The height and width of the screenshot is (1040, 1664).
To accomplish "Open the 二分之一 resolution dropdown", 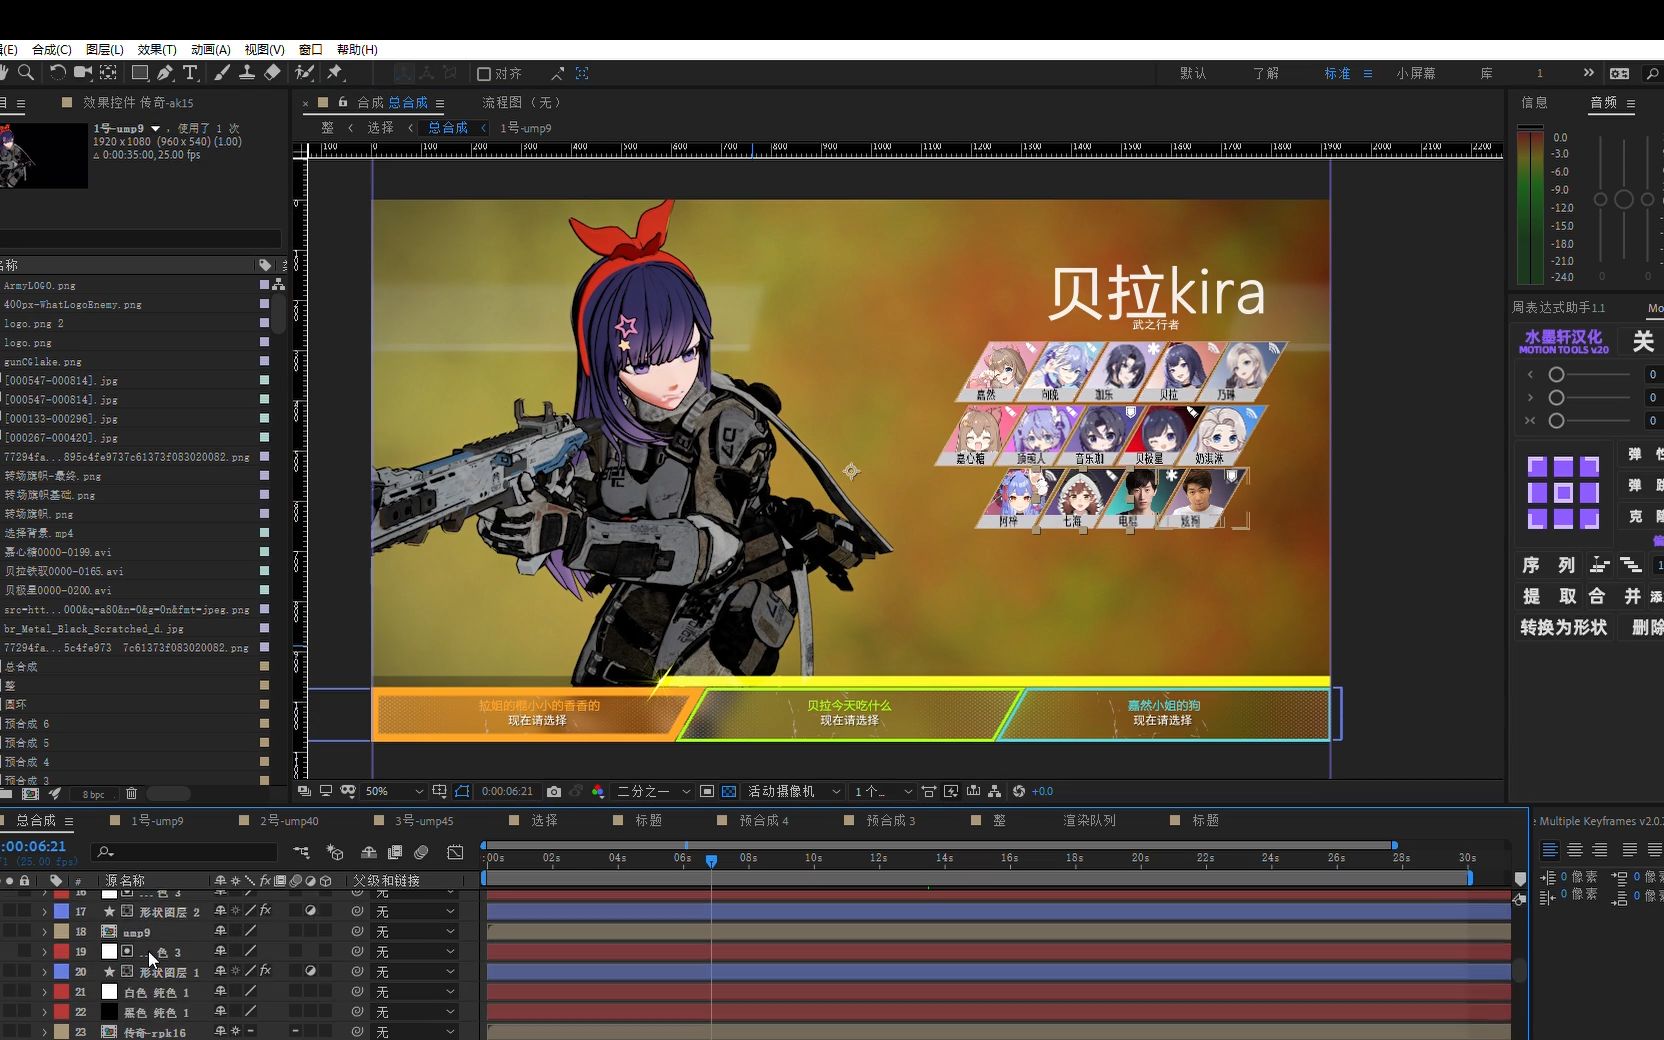I will pos(654,791).
